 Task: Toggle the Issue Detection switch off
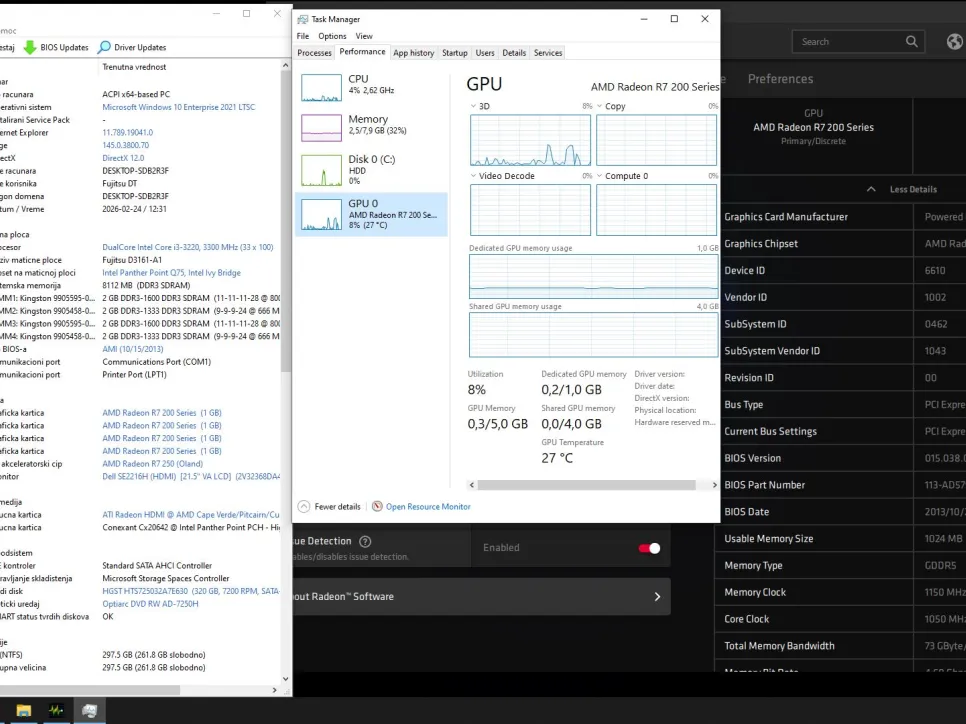click(649, 548)
